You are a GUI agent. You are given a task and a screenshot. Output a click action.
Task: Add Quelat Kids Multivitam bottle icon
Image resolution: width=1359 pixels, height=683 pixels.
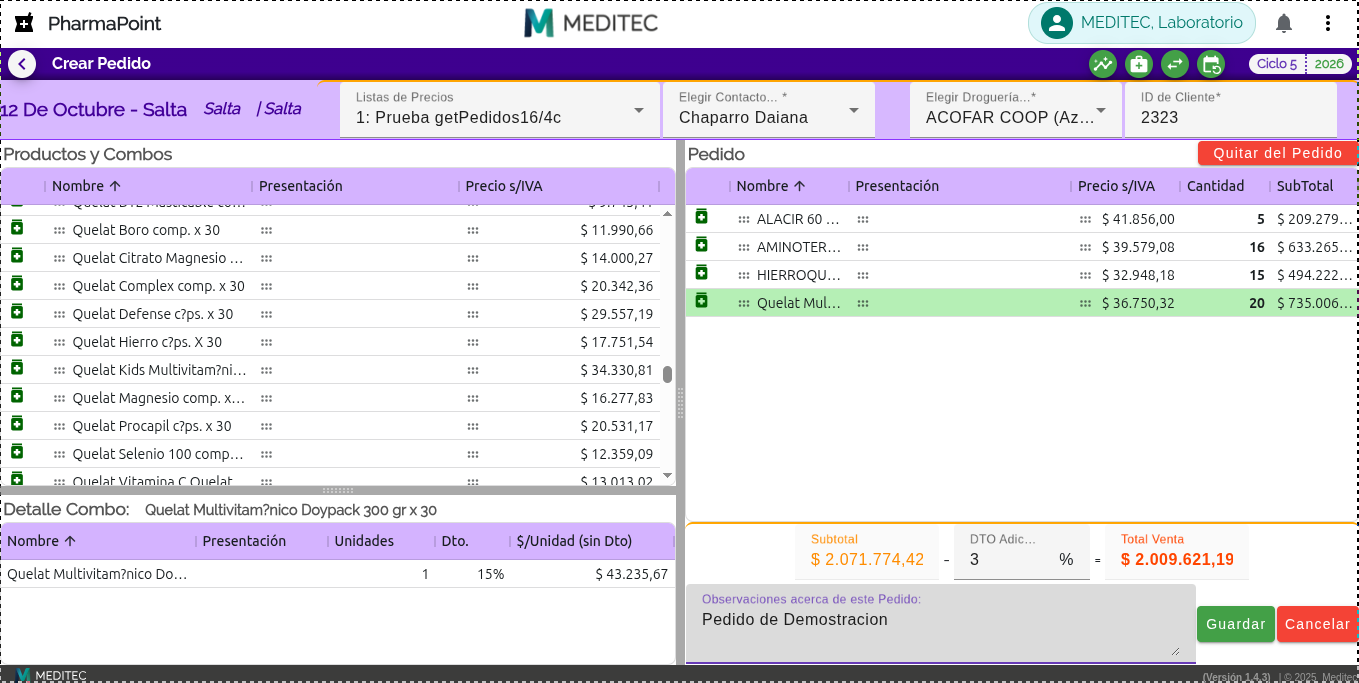[x=17, y=368]
